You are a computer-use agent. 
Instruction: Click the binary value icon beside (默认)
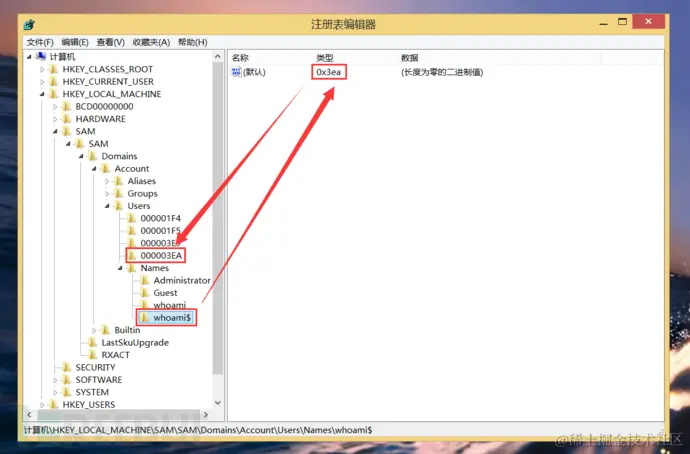pyautogui.click(x=236, y=72)
